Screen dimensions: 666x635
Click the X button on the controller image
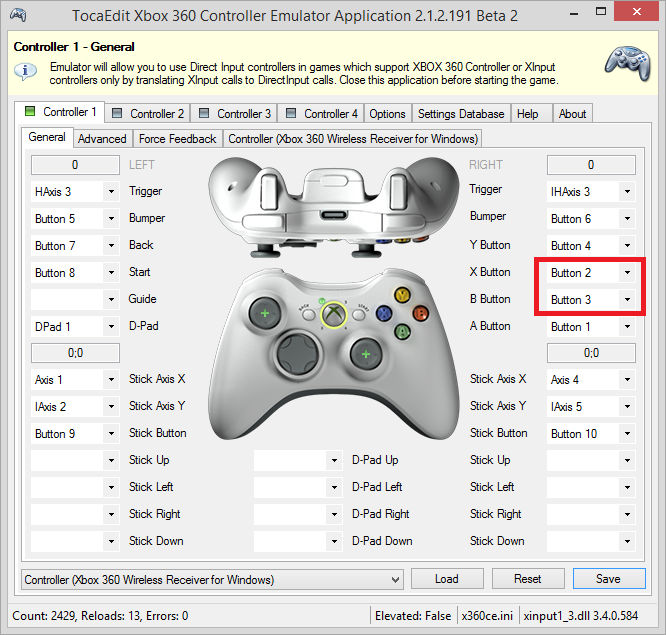(384, 314)
